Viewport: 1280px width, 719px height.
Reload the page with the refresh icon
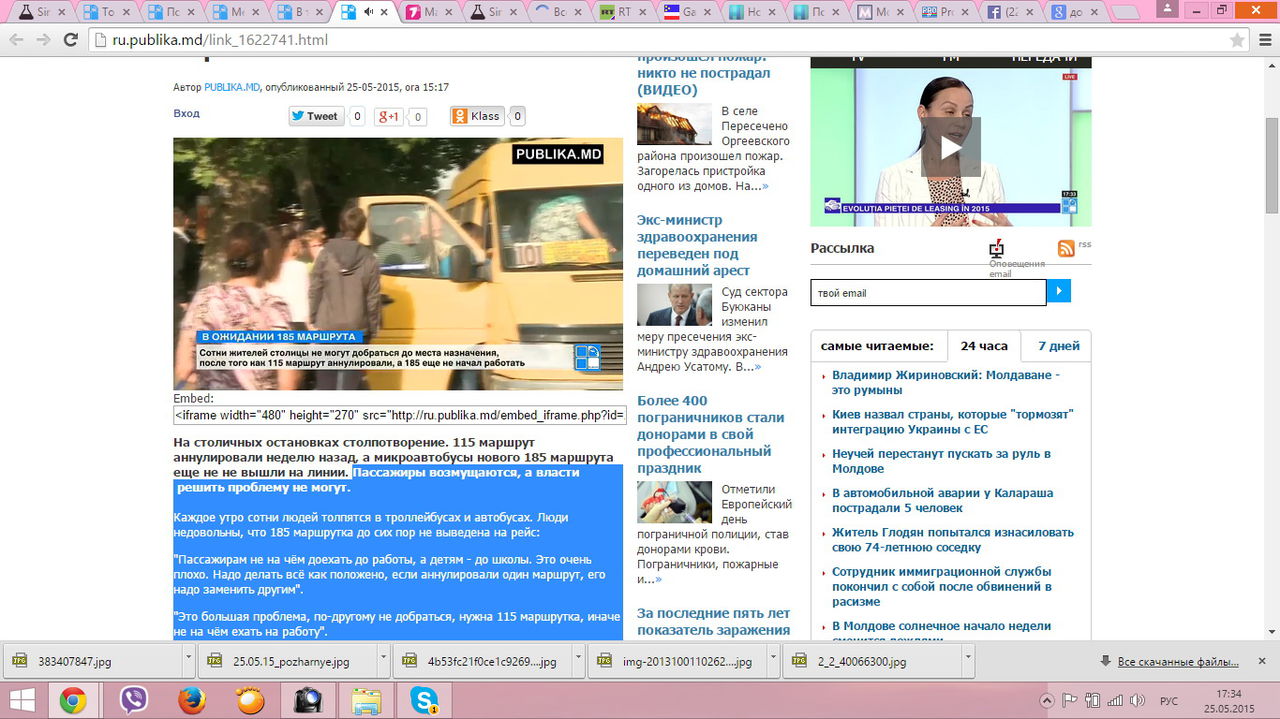(x=70, y=40)
